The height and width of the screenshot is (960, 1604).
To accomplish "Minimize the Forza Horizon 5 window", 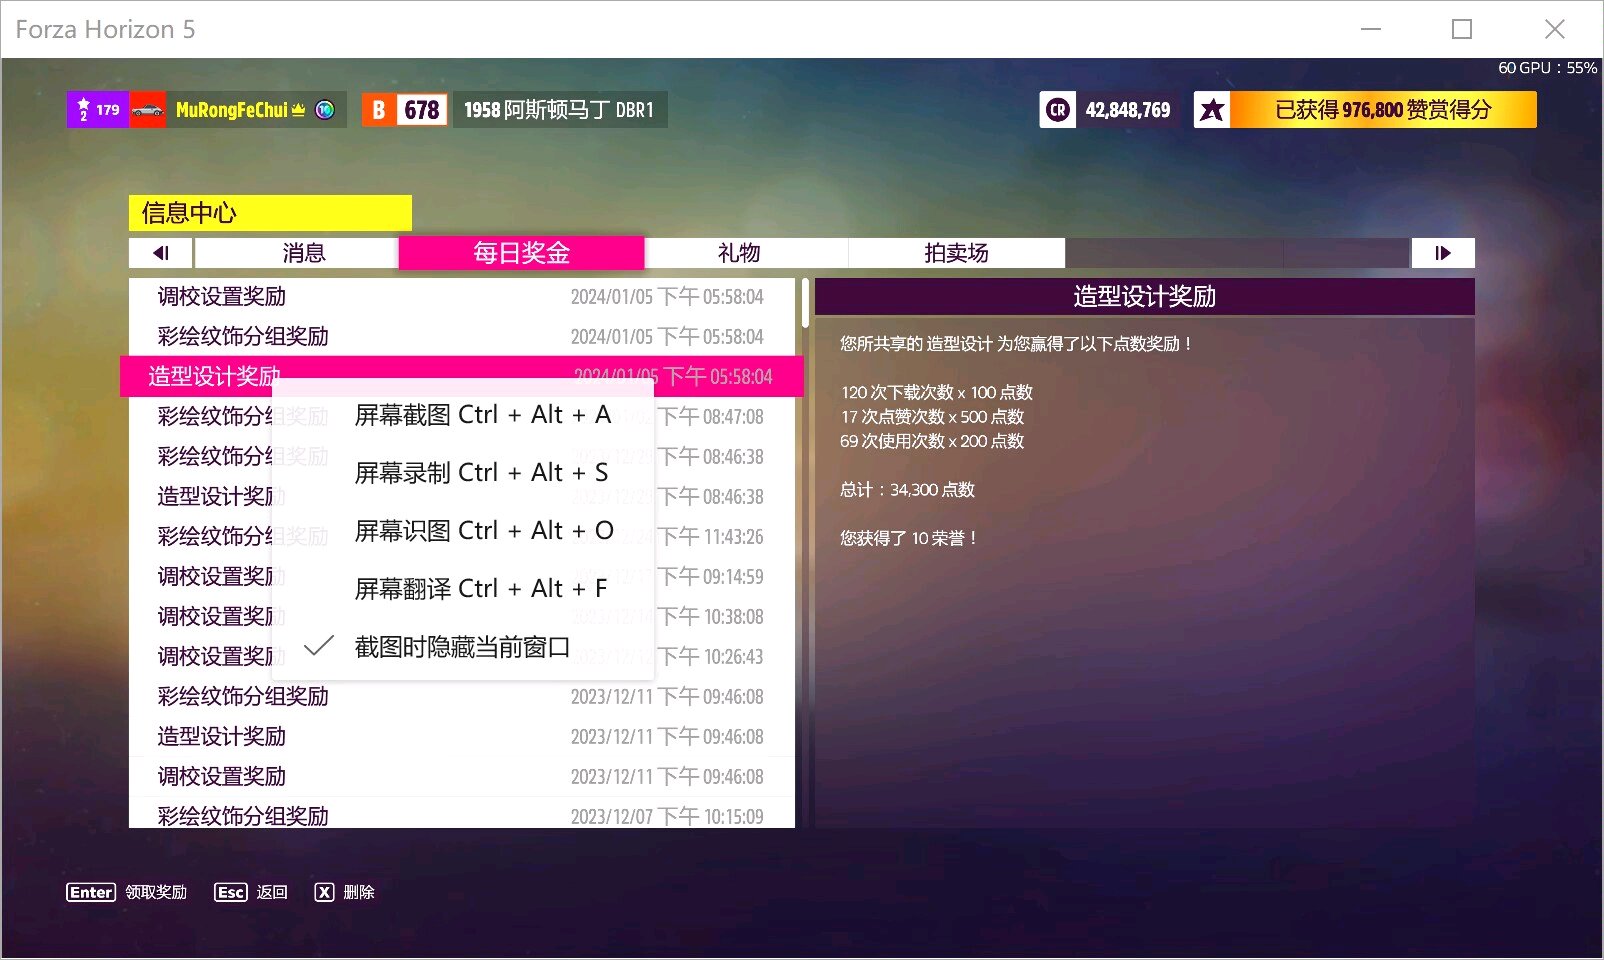I will click(1371, 29).
